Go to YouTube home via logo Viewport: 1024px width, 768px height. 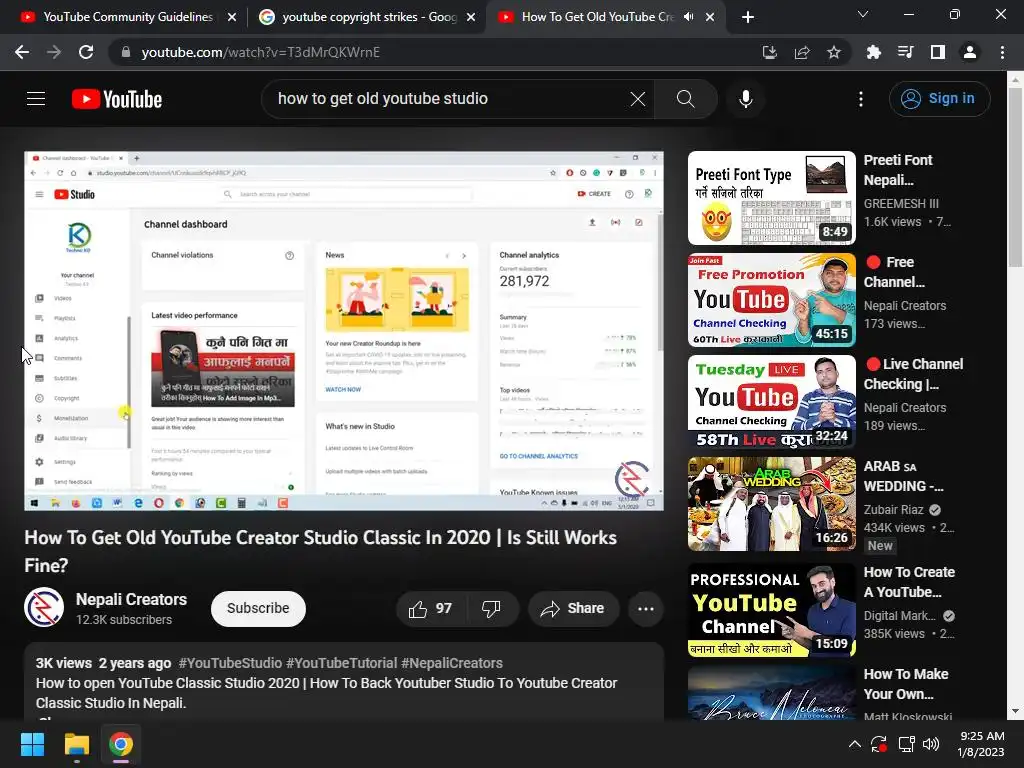tap(117, 99)
